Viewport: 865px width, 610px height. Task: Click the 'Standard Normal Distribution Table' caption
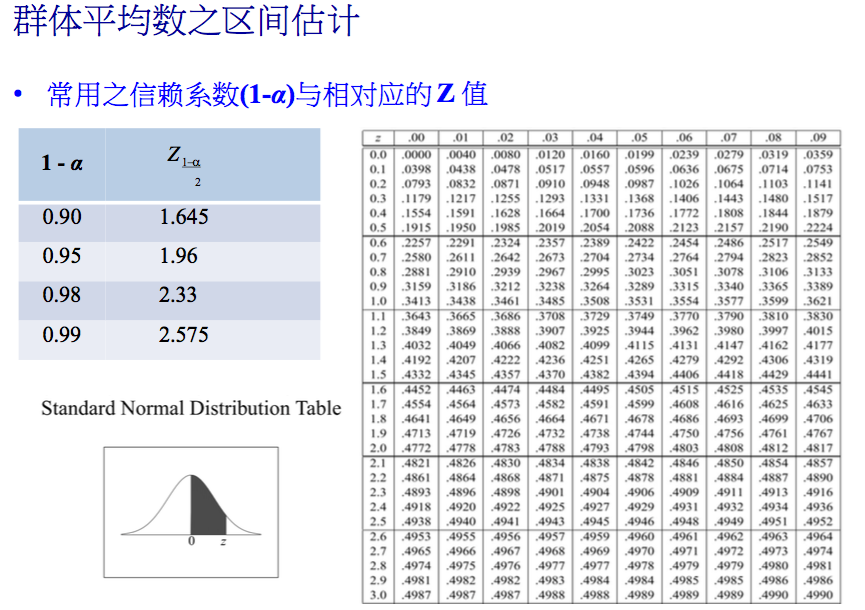pos(191,408)
